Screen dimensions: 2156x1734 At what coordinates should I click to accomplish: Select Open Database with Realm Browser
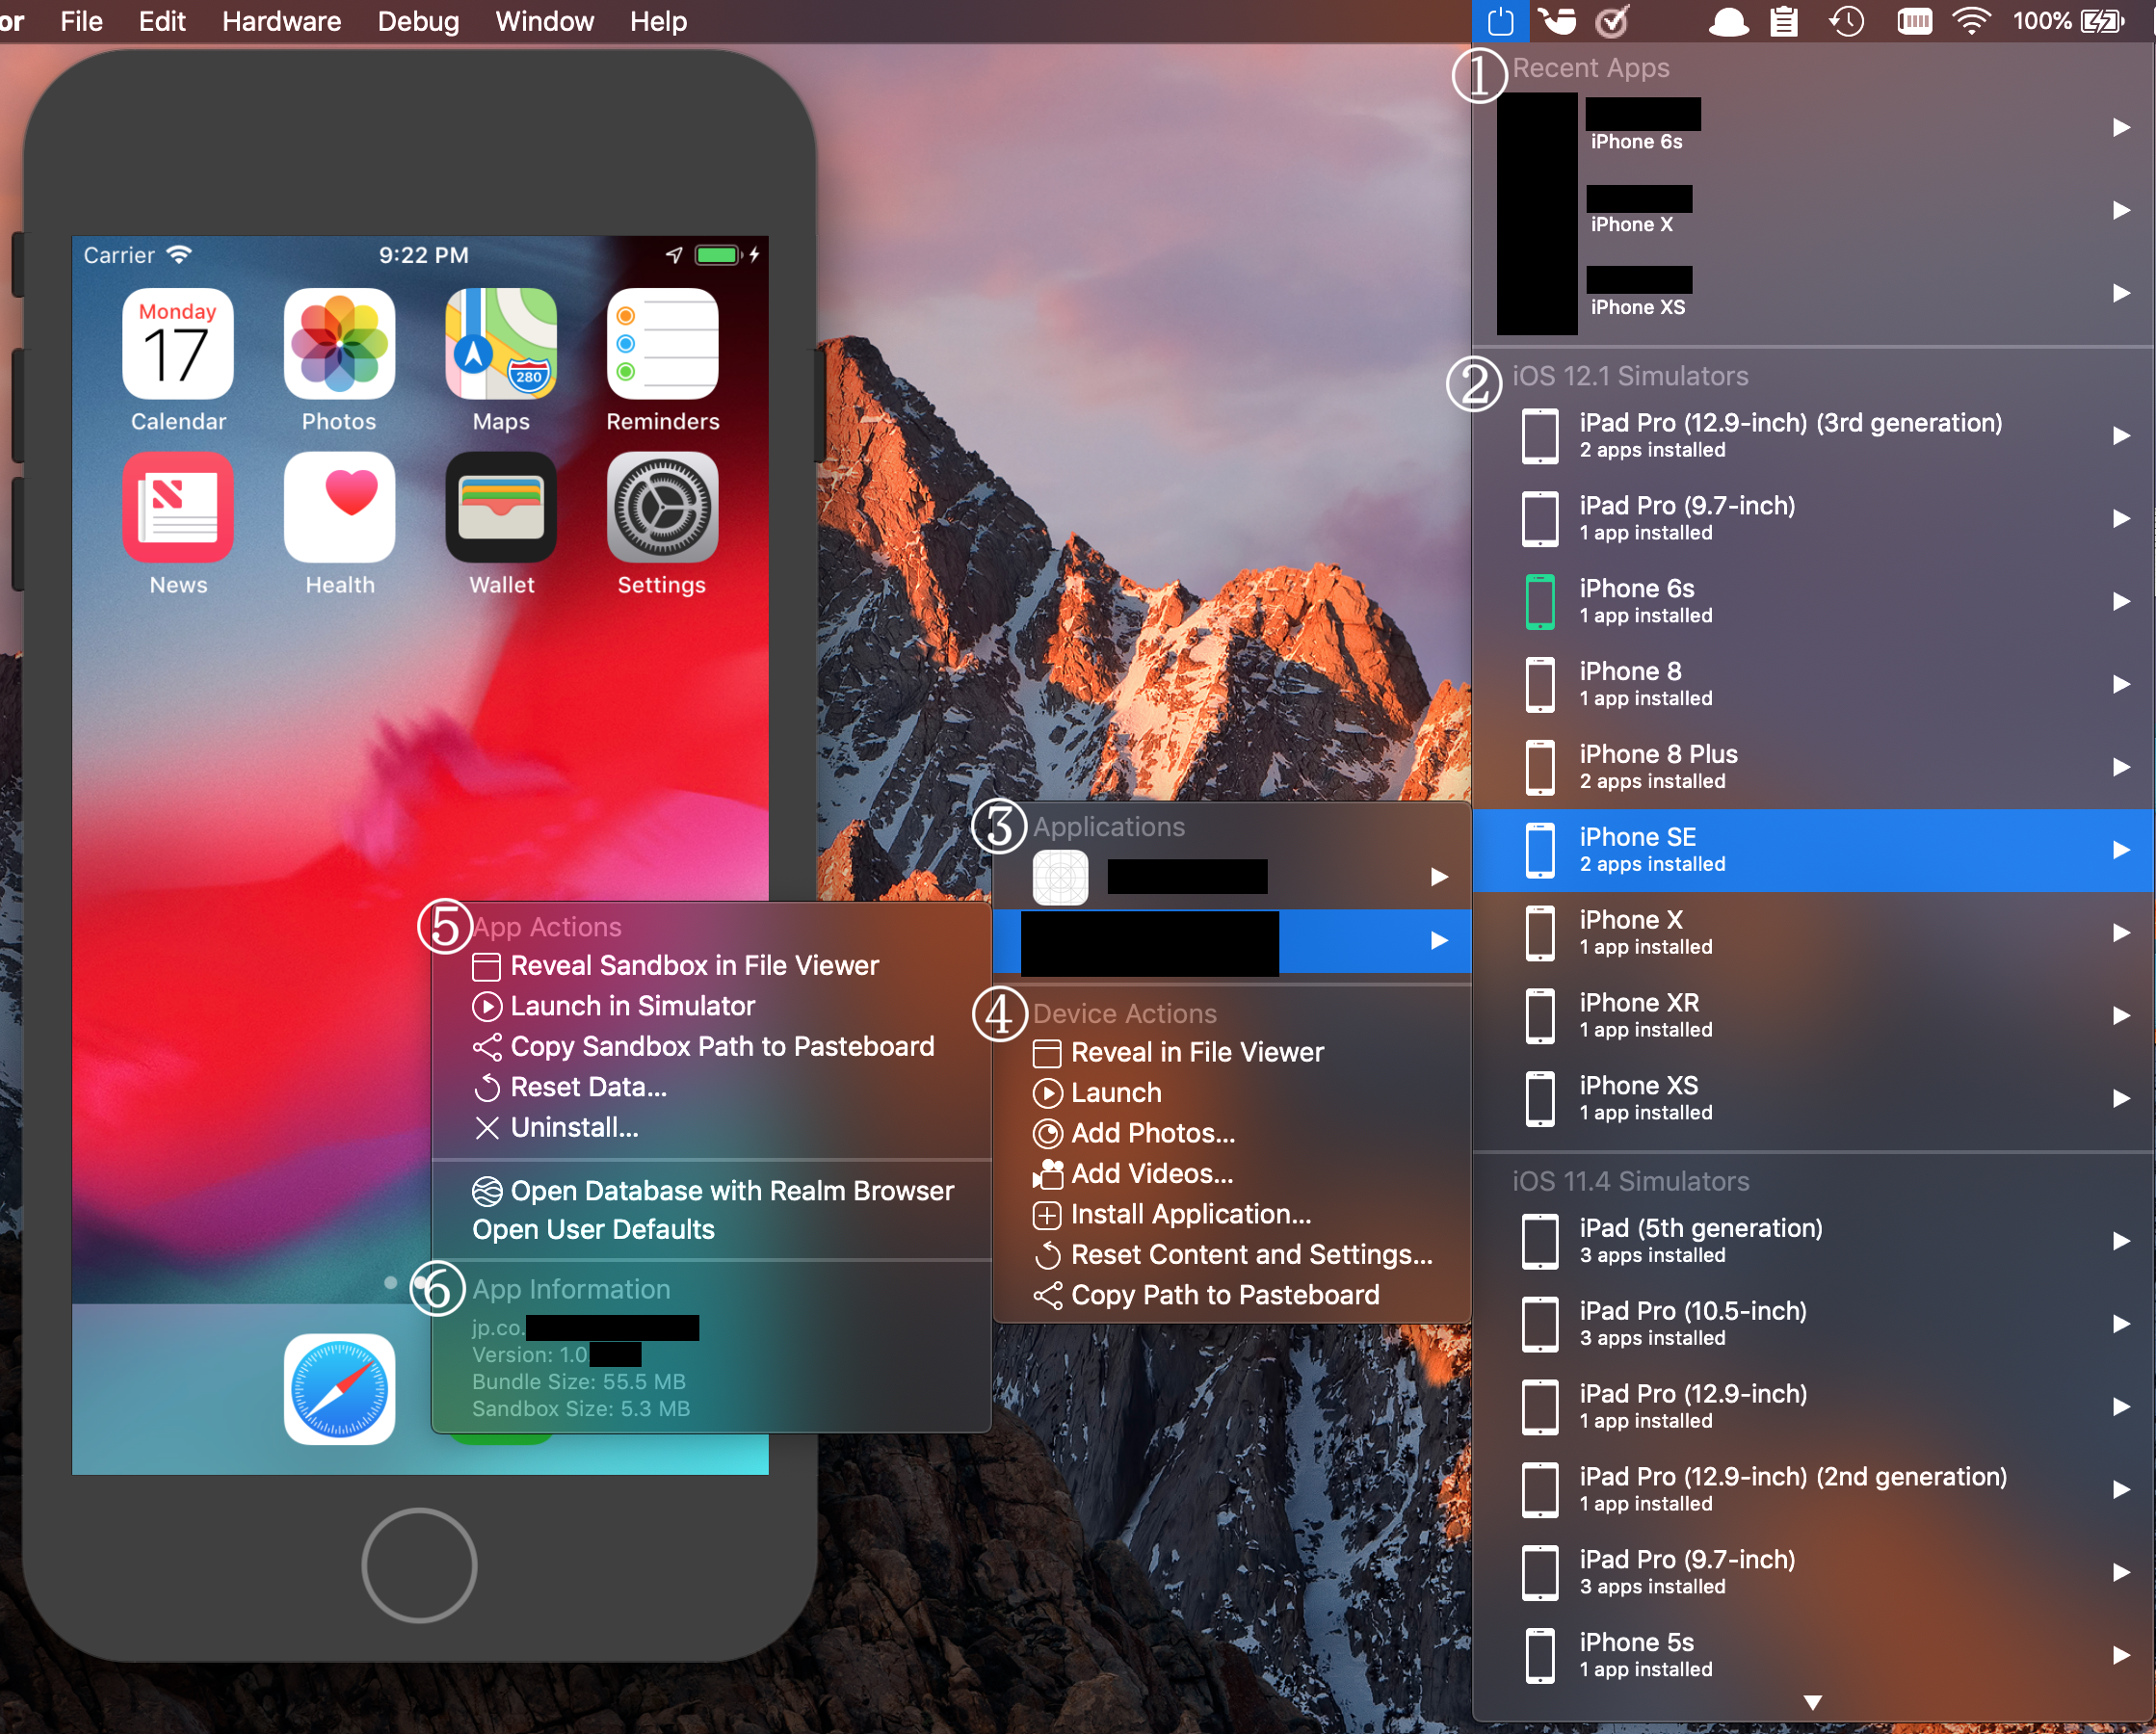click(x=711, y=1191)
